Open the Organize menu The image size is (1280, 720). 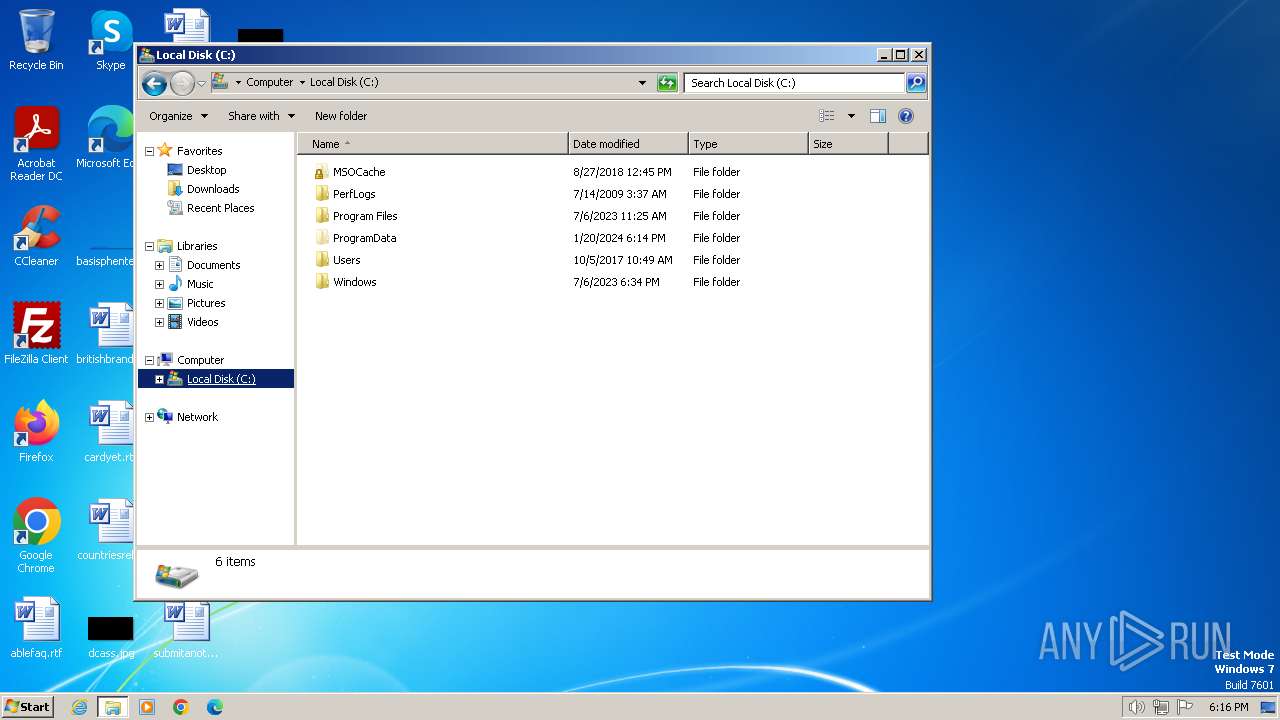[x=179, y=116]
